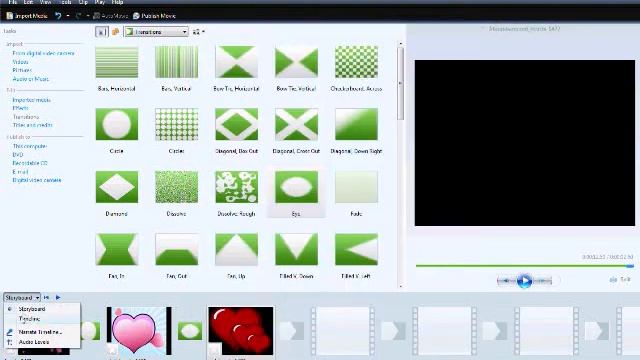Select the Diagonal, Cross Out transition

pos(296,124)
